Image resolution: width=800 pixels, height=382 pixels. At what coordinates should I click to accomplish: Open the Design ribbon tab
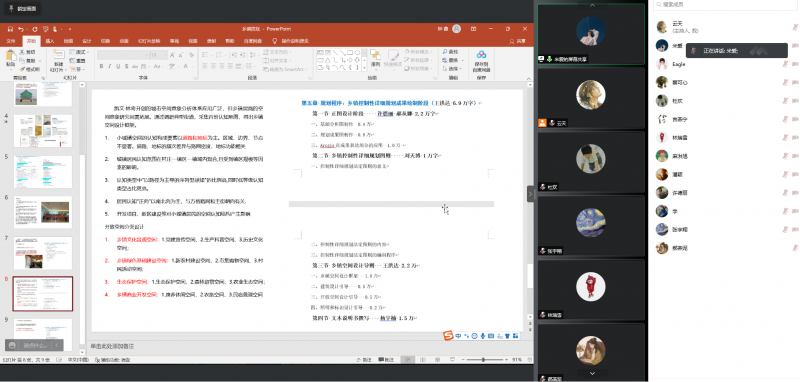click(87, 41)
